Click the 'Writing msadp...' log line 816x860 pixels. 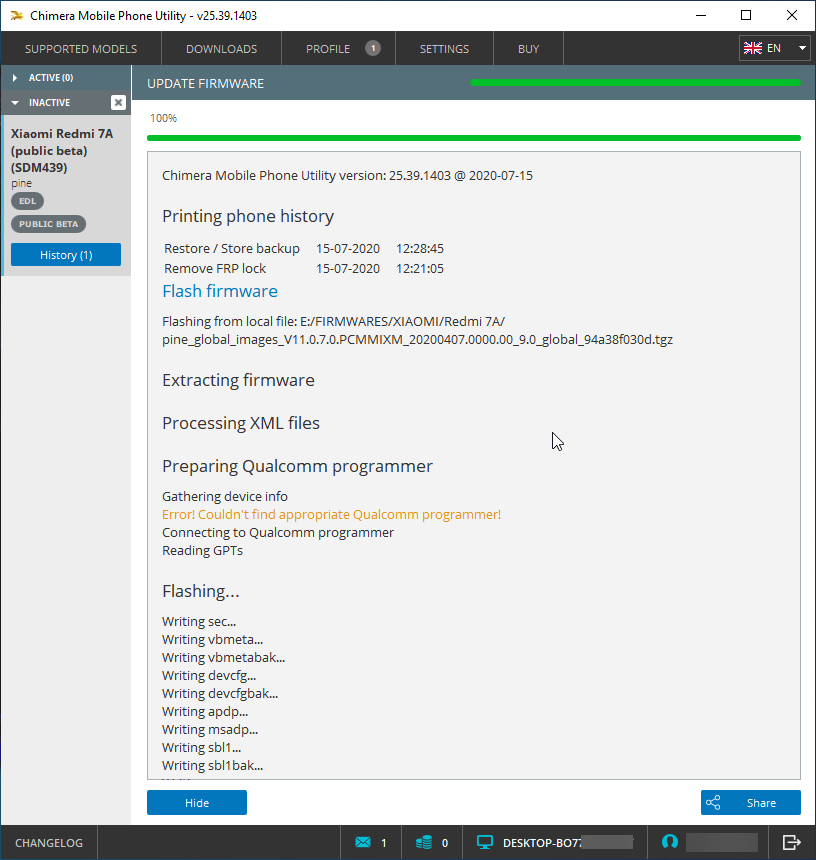click(210, 729)
